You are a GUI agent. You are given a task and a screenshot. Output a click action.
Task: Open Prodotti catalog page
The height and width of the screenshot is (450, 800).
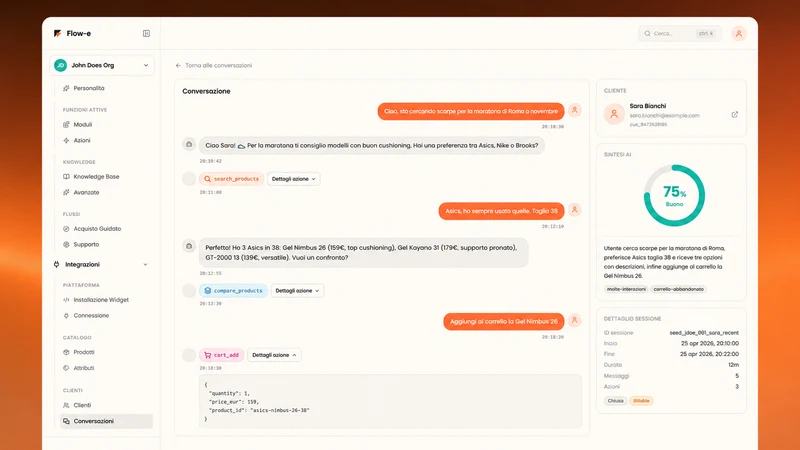coord(84,352)
